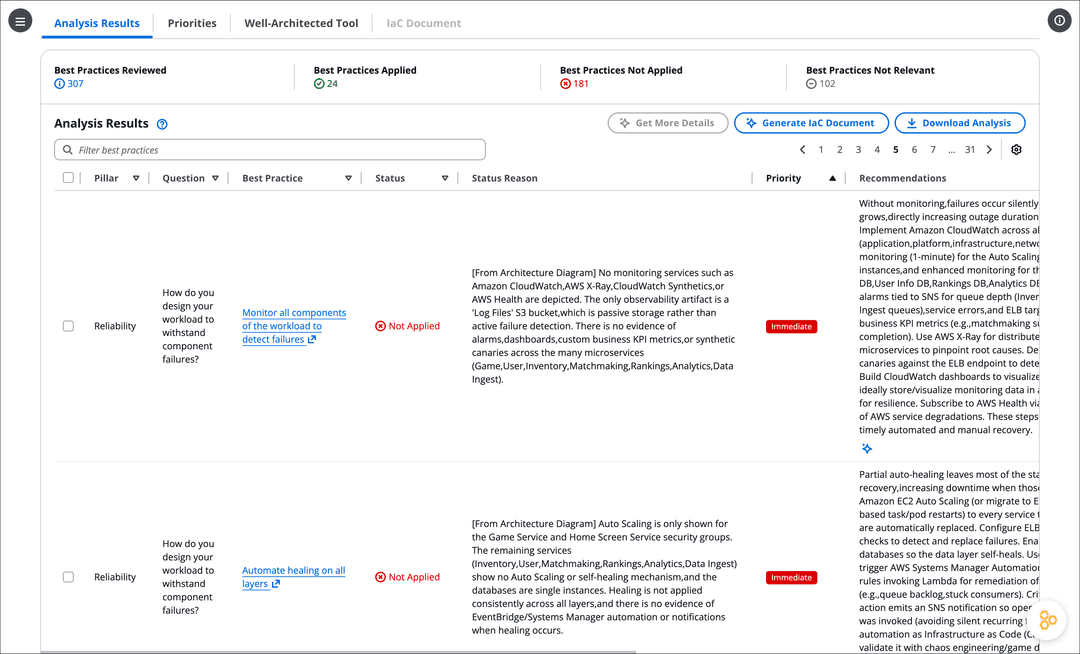Check the Automate healing row checkbox
Screen dimensions: 1080x654
coord(68,577)
